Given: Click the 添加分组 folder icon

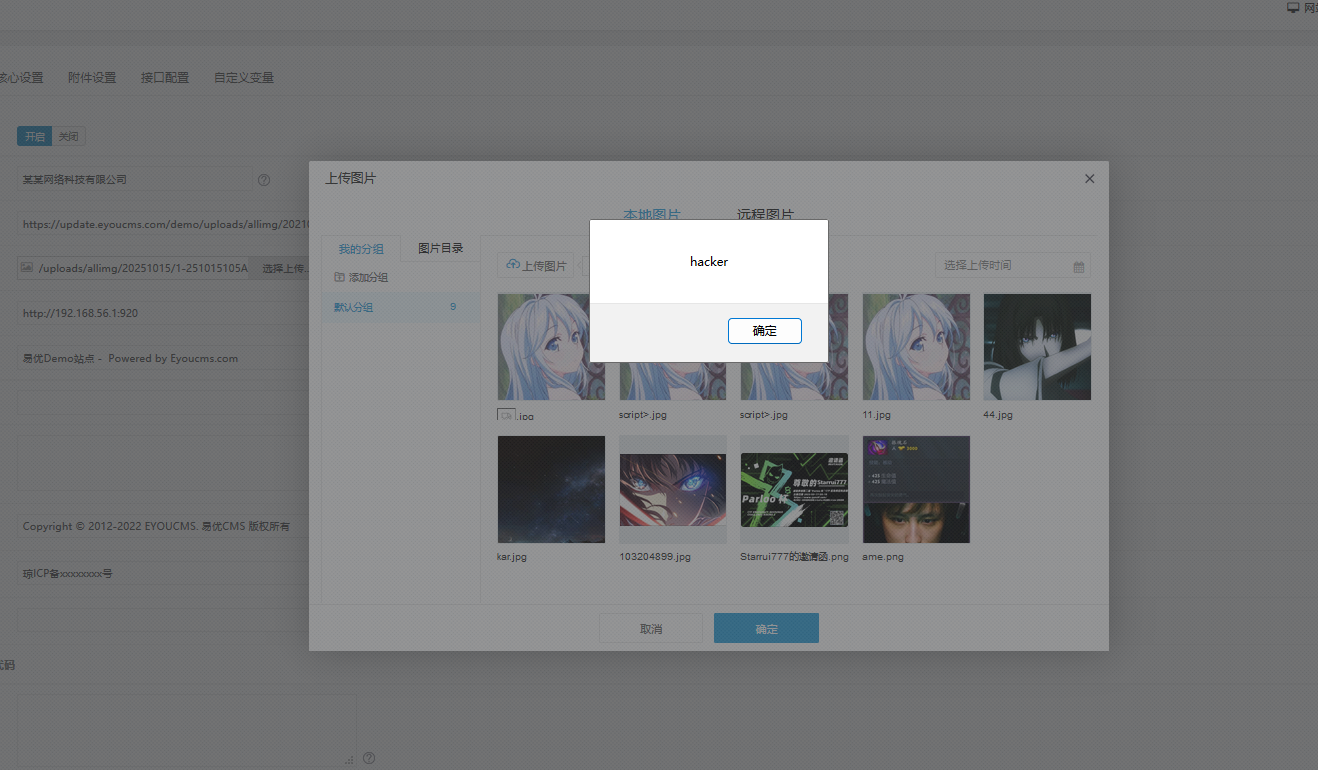Looking at the screenshot, I should click(x=339, y=277).
